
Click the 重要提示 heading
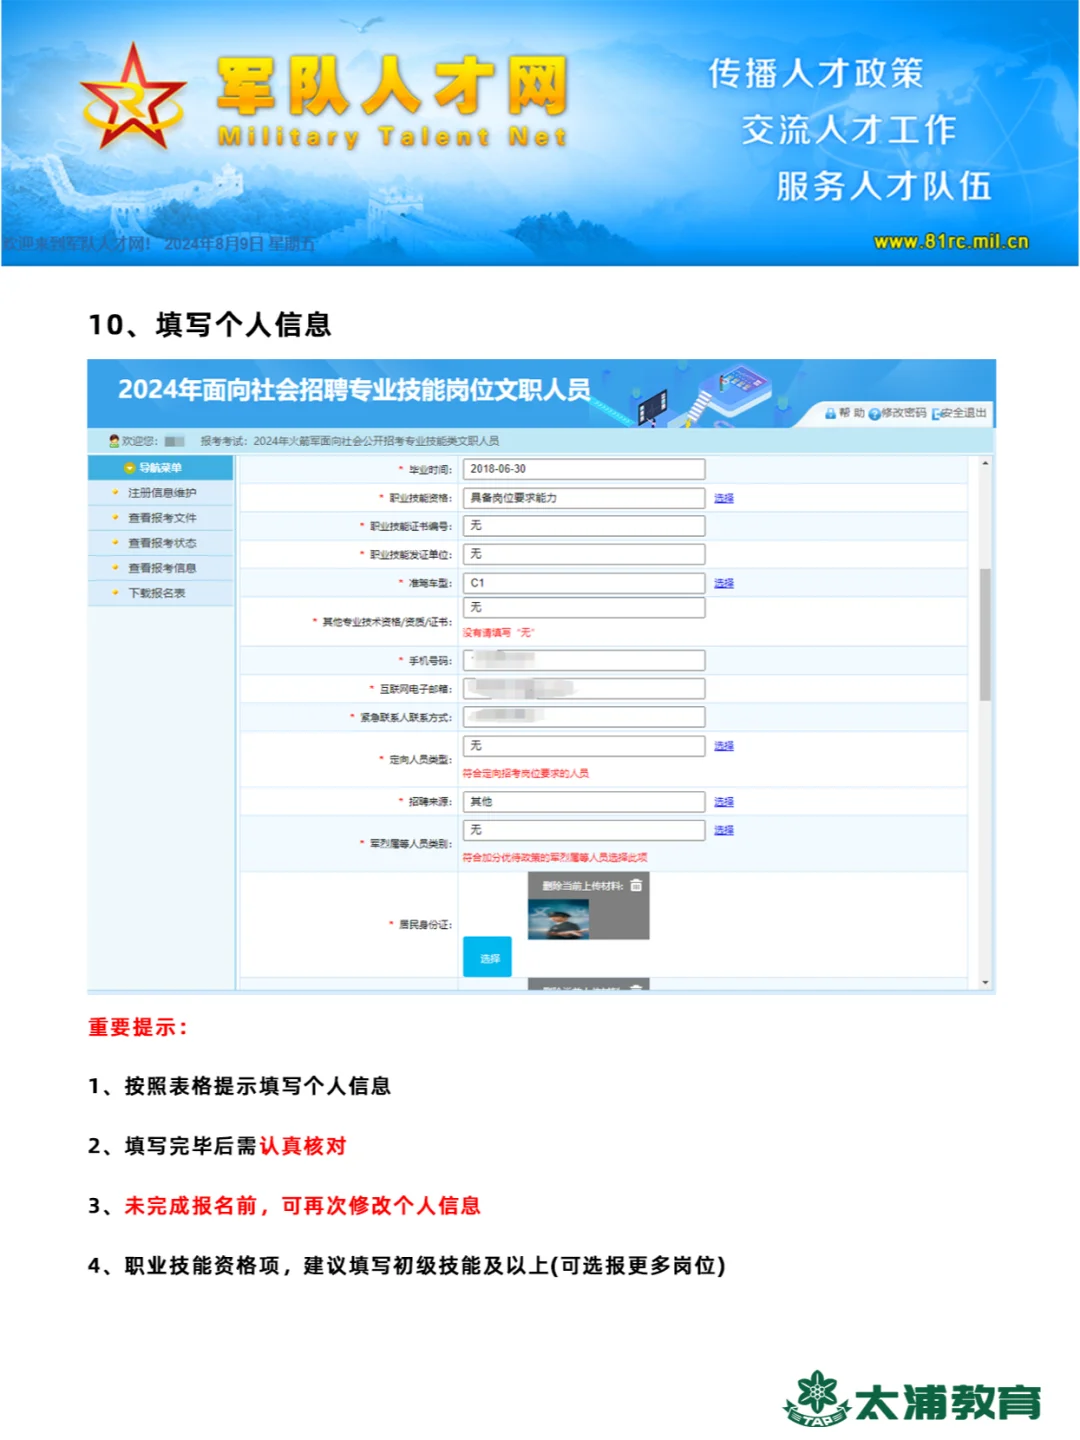[x=137, y=1027]
